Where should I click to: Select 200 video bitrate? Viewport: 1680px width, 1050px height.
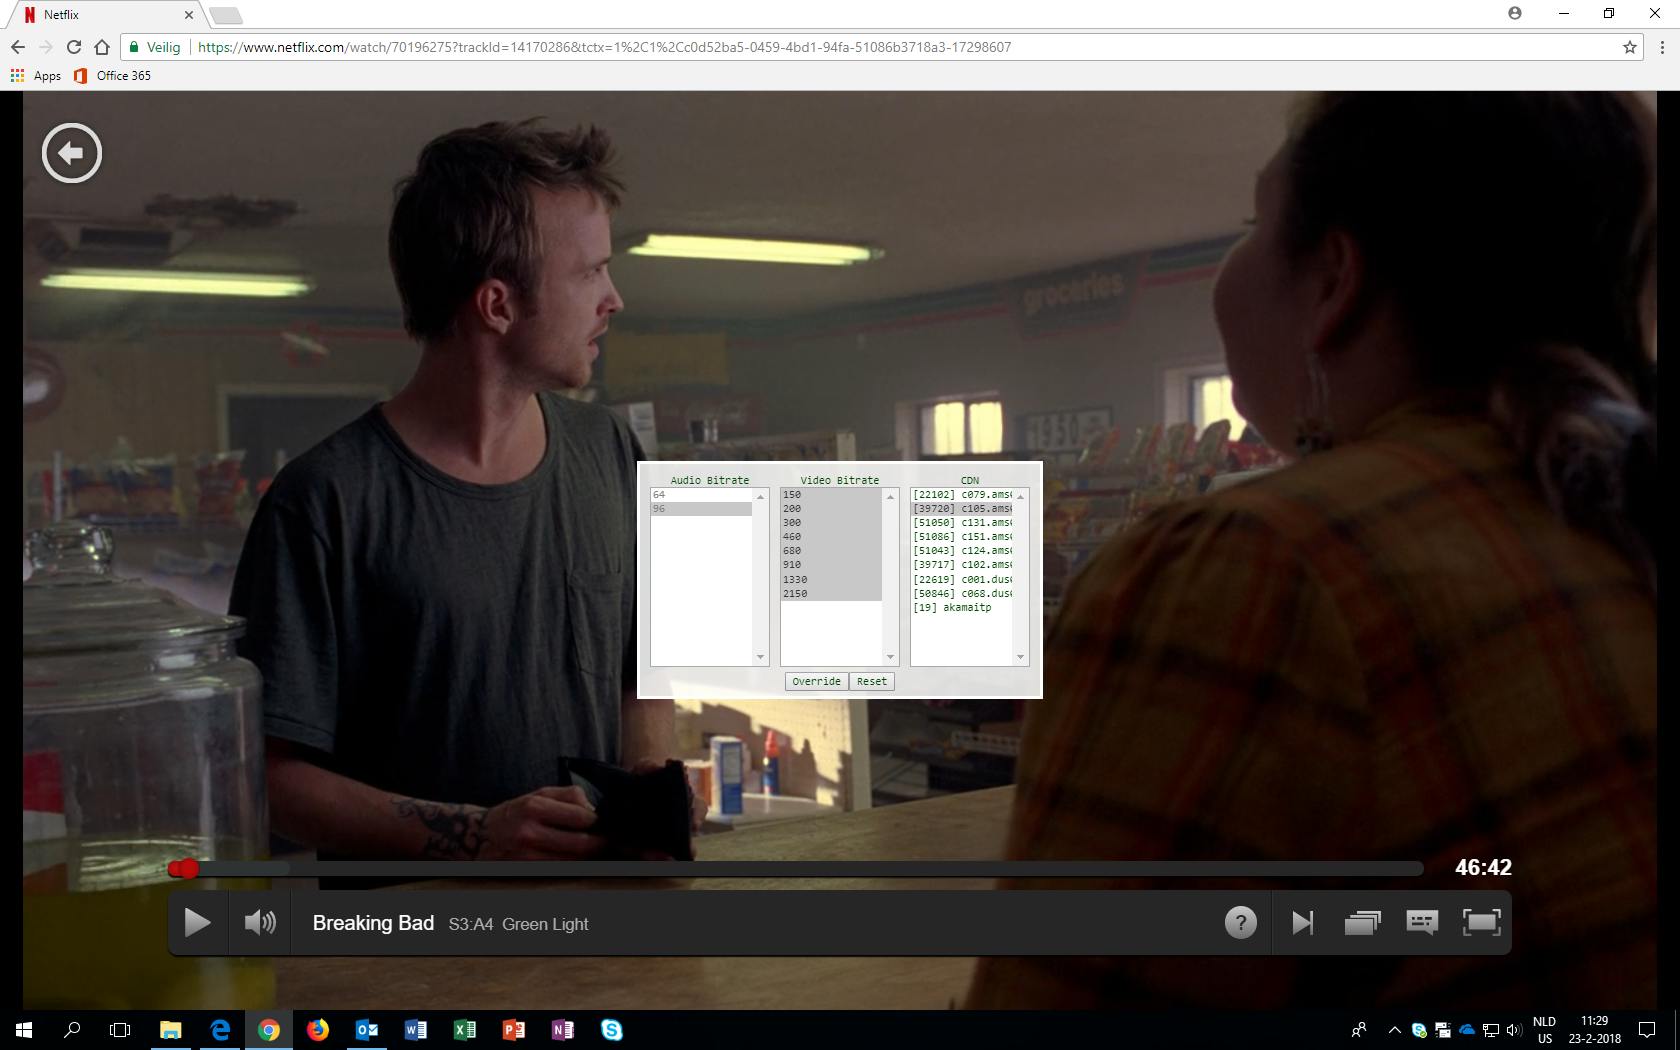click(831, 509)
